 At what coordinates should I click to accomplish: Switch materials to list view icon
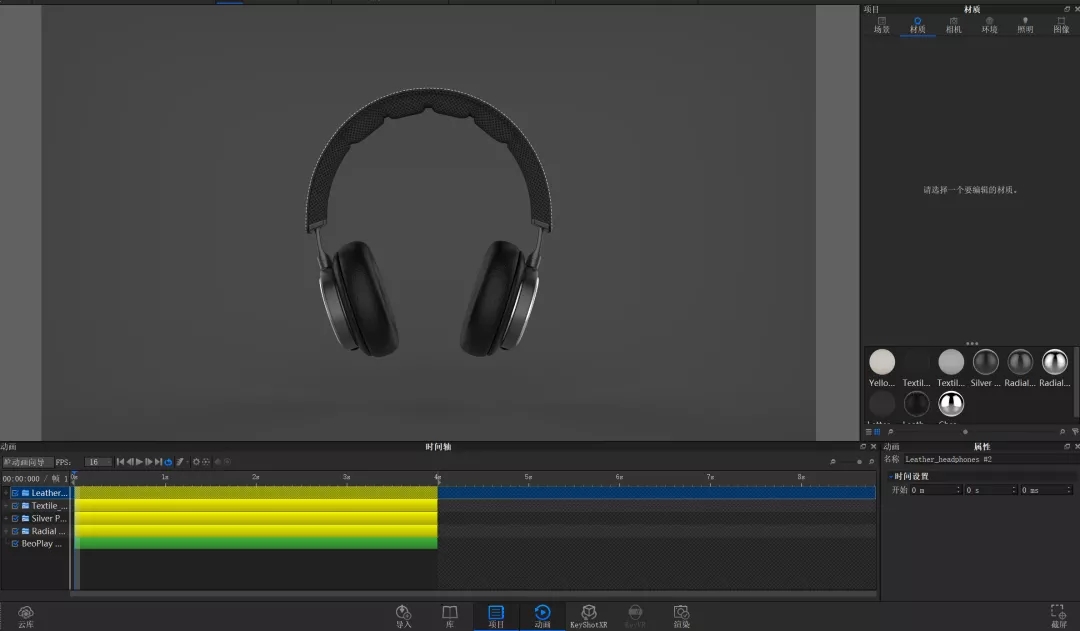coord(869,432)
